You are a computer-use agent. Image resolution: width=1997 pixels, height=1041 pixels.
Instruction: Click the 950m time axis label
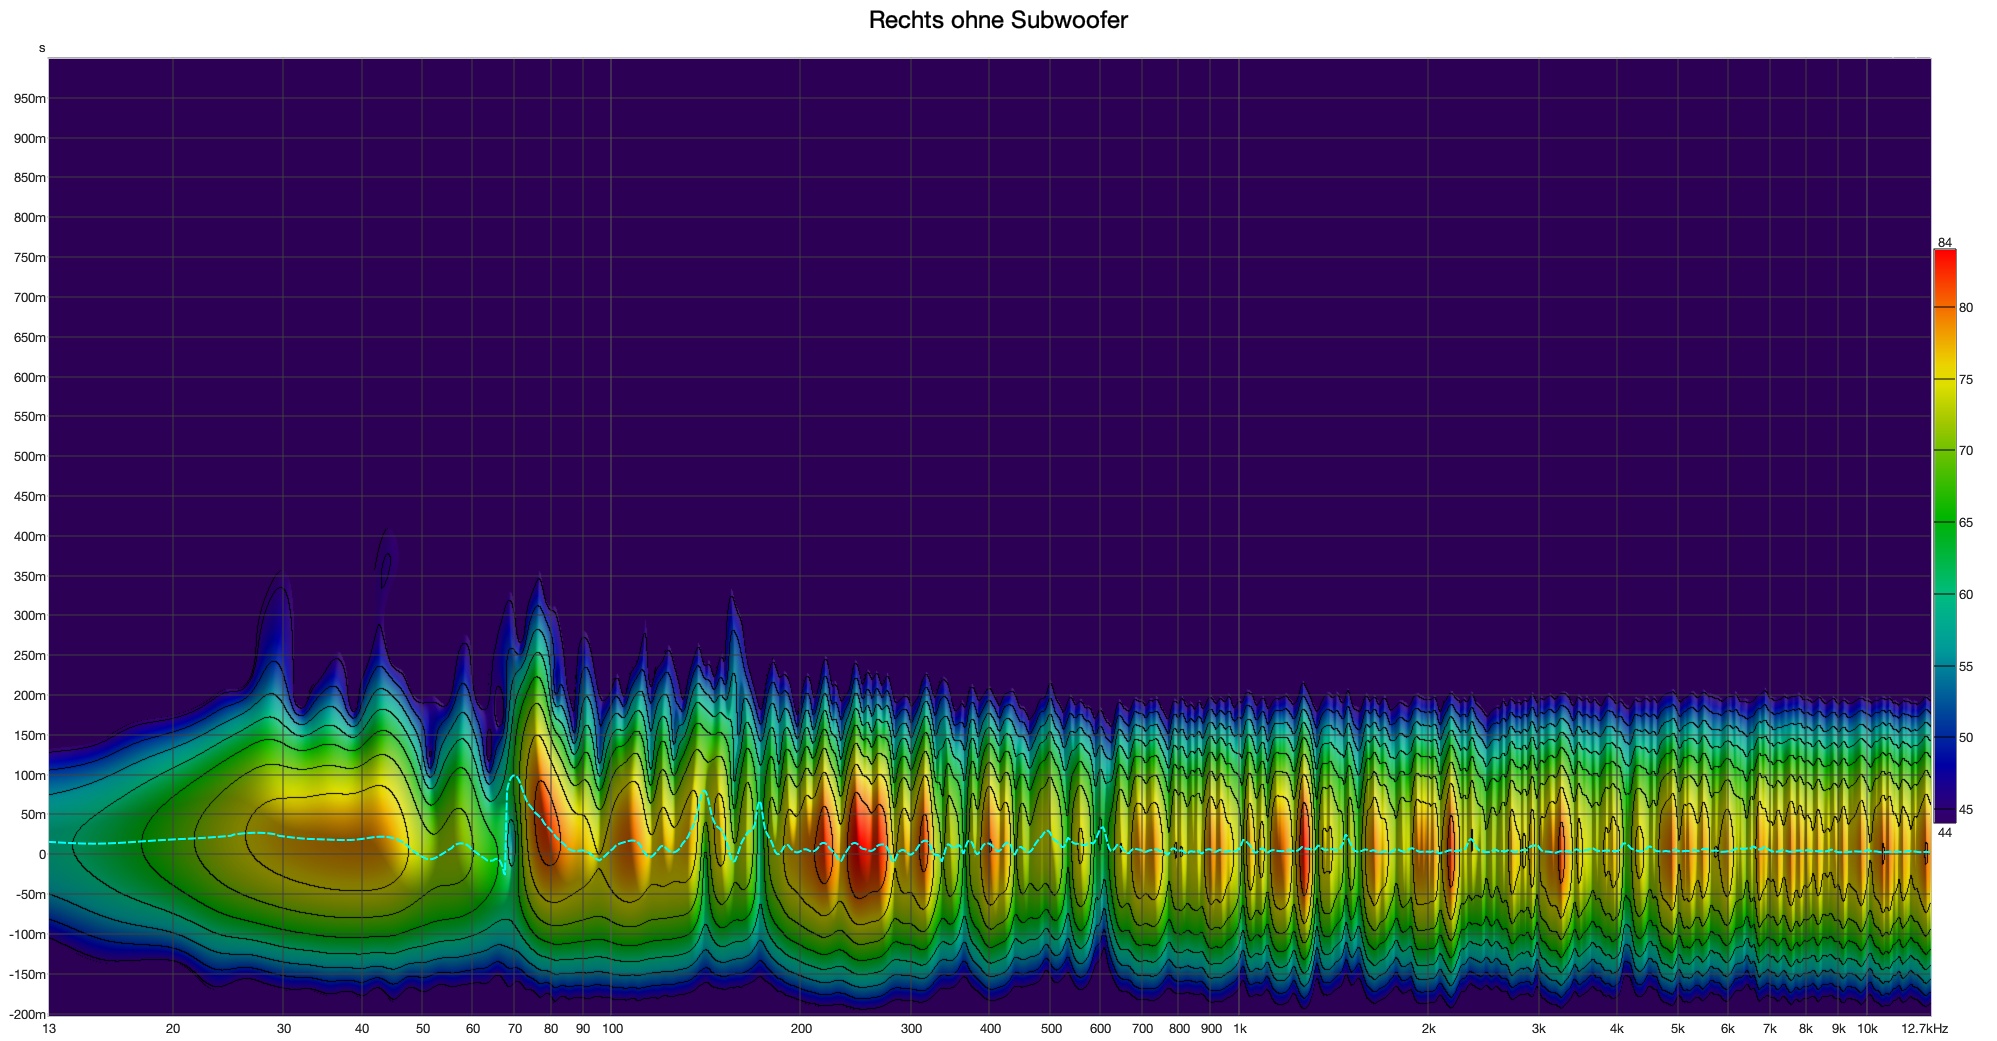point(29,99)
